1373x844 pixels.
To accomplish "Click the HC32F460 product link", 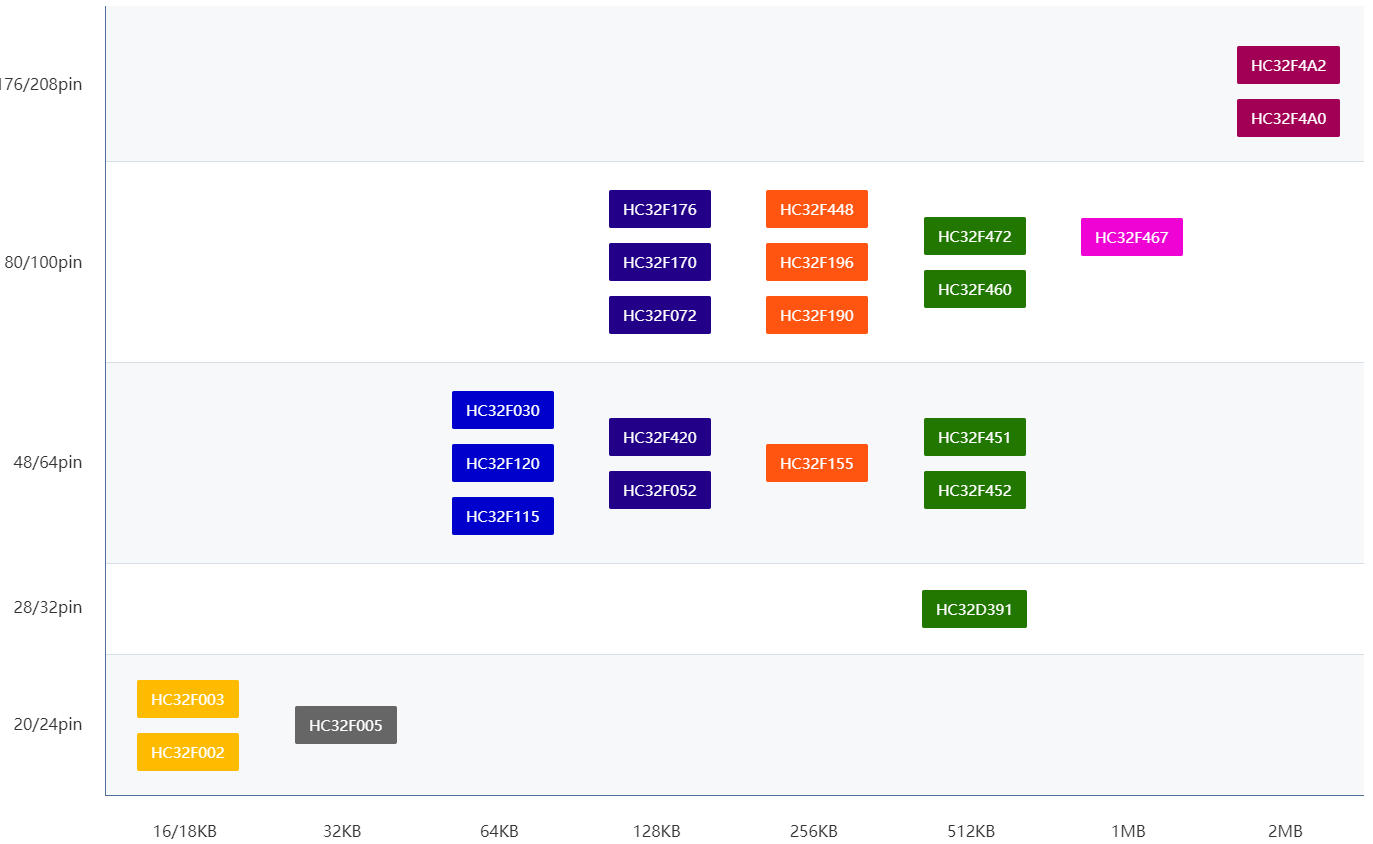I will [x=975, y=289].
